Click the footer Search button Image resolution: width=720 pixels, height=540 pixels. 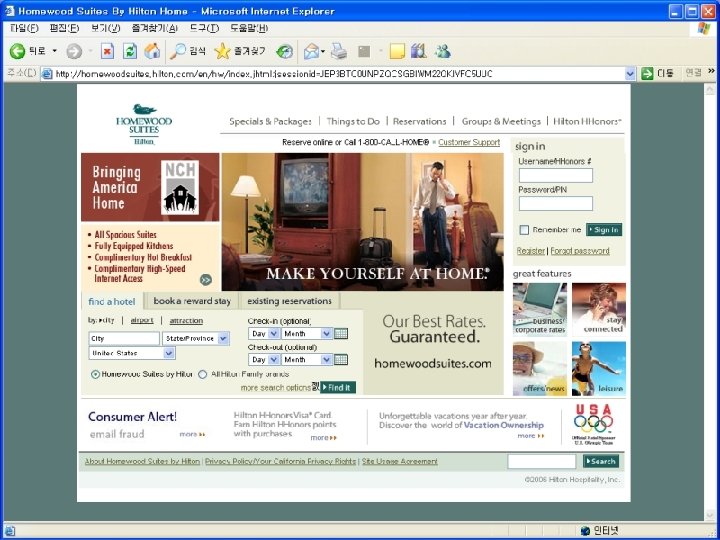tap(601, 461)
